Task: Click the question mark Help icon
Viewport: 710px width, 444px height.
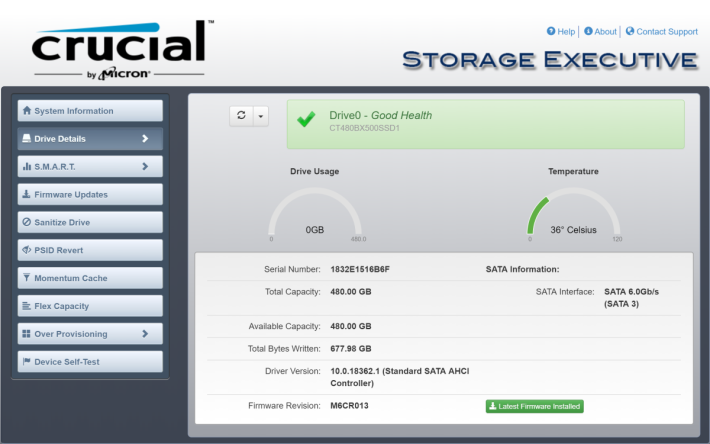Action: pos(551,31)
